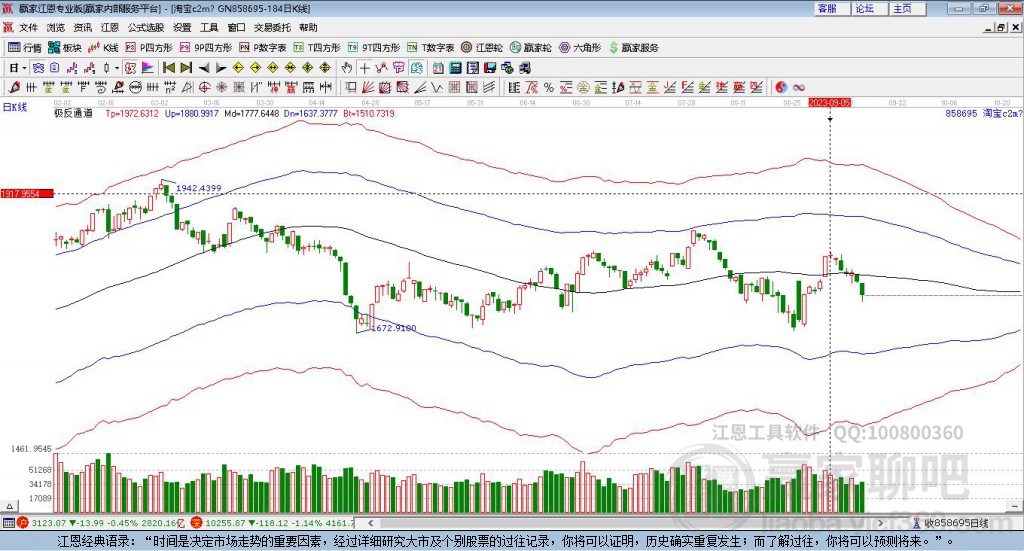Select the n² drawing tool
The height and width of the screenshot is (551, 1024).
(170, 87)
